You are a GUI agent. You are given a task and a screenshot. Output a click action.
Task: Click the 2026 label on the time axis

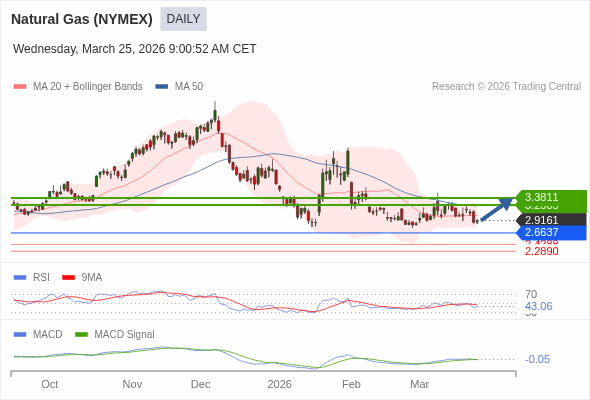(x=280, y=384)
